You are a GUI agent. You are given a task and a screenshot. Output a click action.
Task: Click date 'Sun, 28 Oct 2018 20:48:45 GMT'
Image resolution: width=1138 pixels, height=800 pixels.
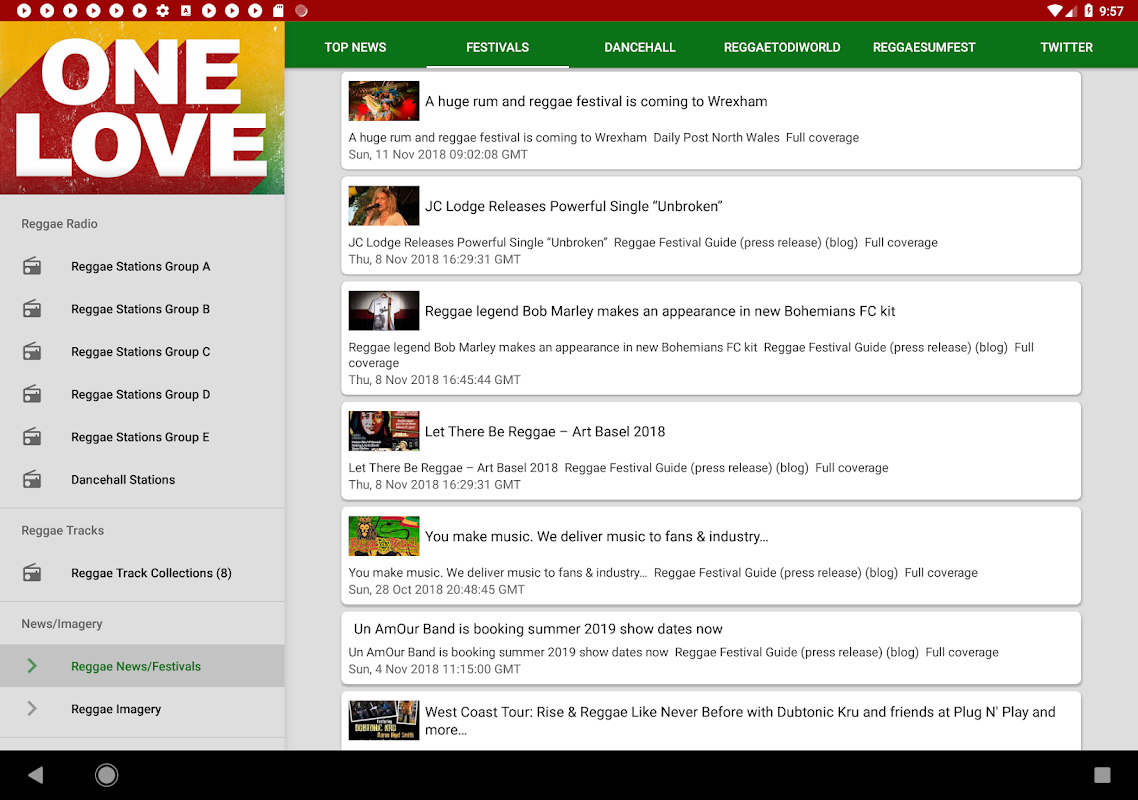tap(436, 589)
